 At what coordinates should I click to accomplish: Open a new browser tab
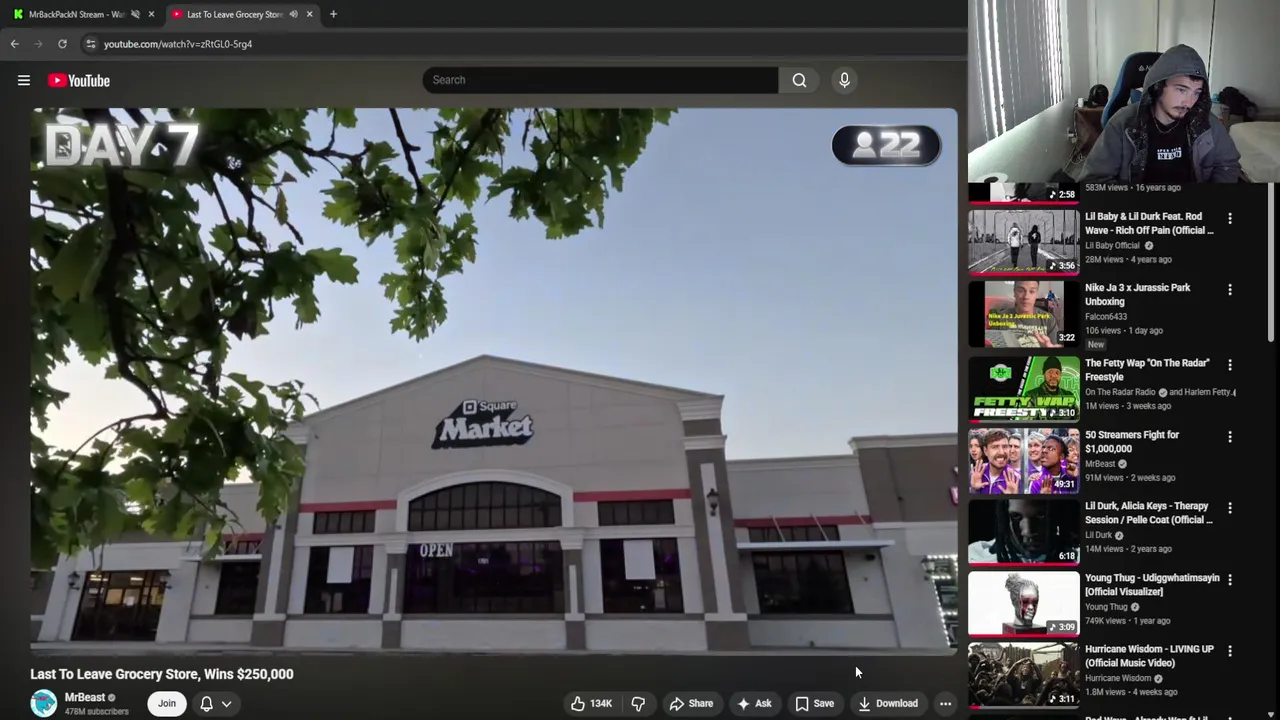click(x=333, y=14)
